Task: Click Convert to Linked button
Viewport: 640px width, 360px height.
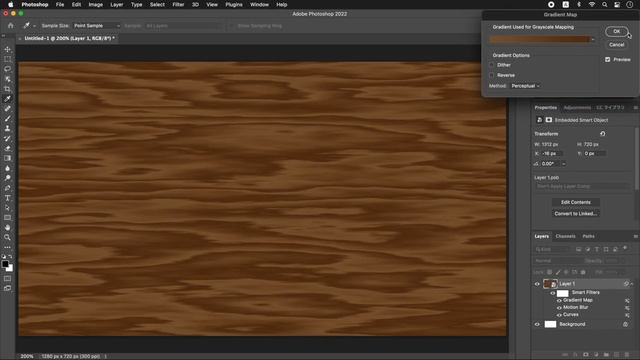Action: (576, 214)
